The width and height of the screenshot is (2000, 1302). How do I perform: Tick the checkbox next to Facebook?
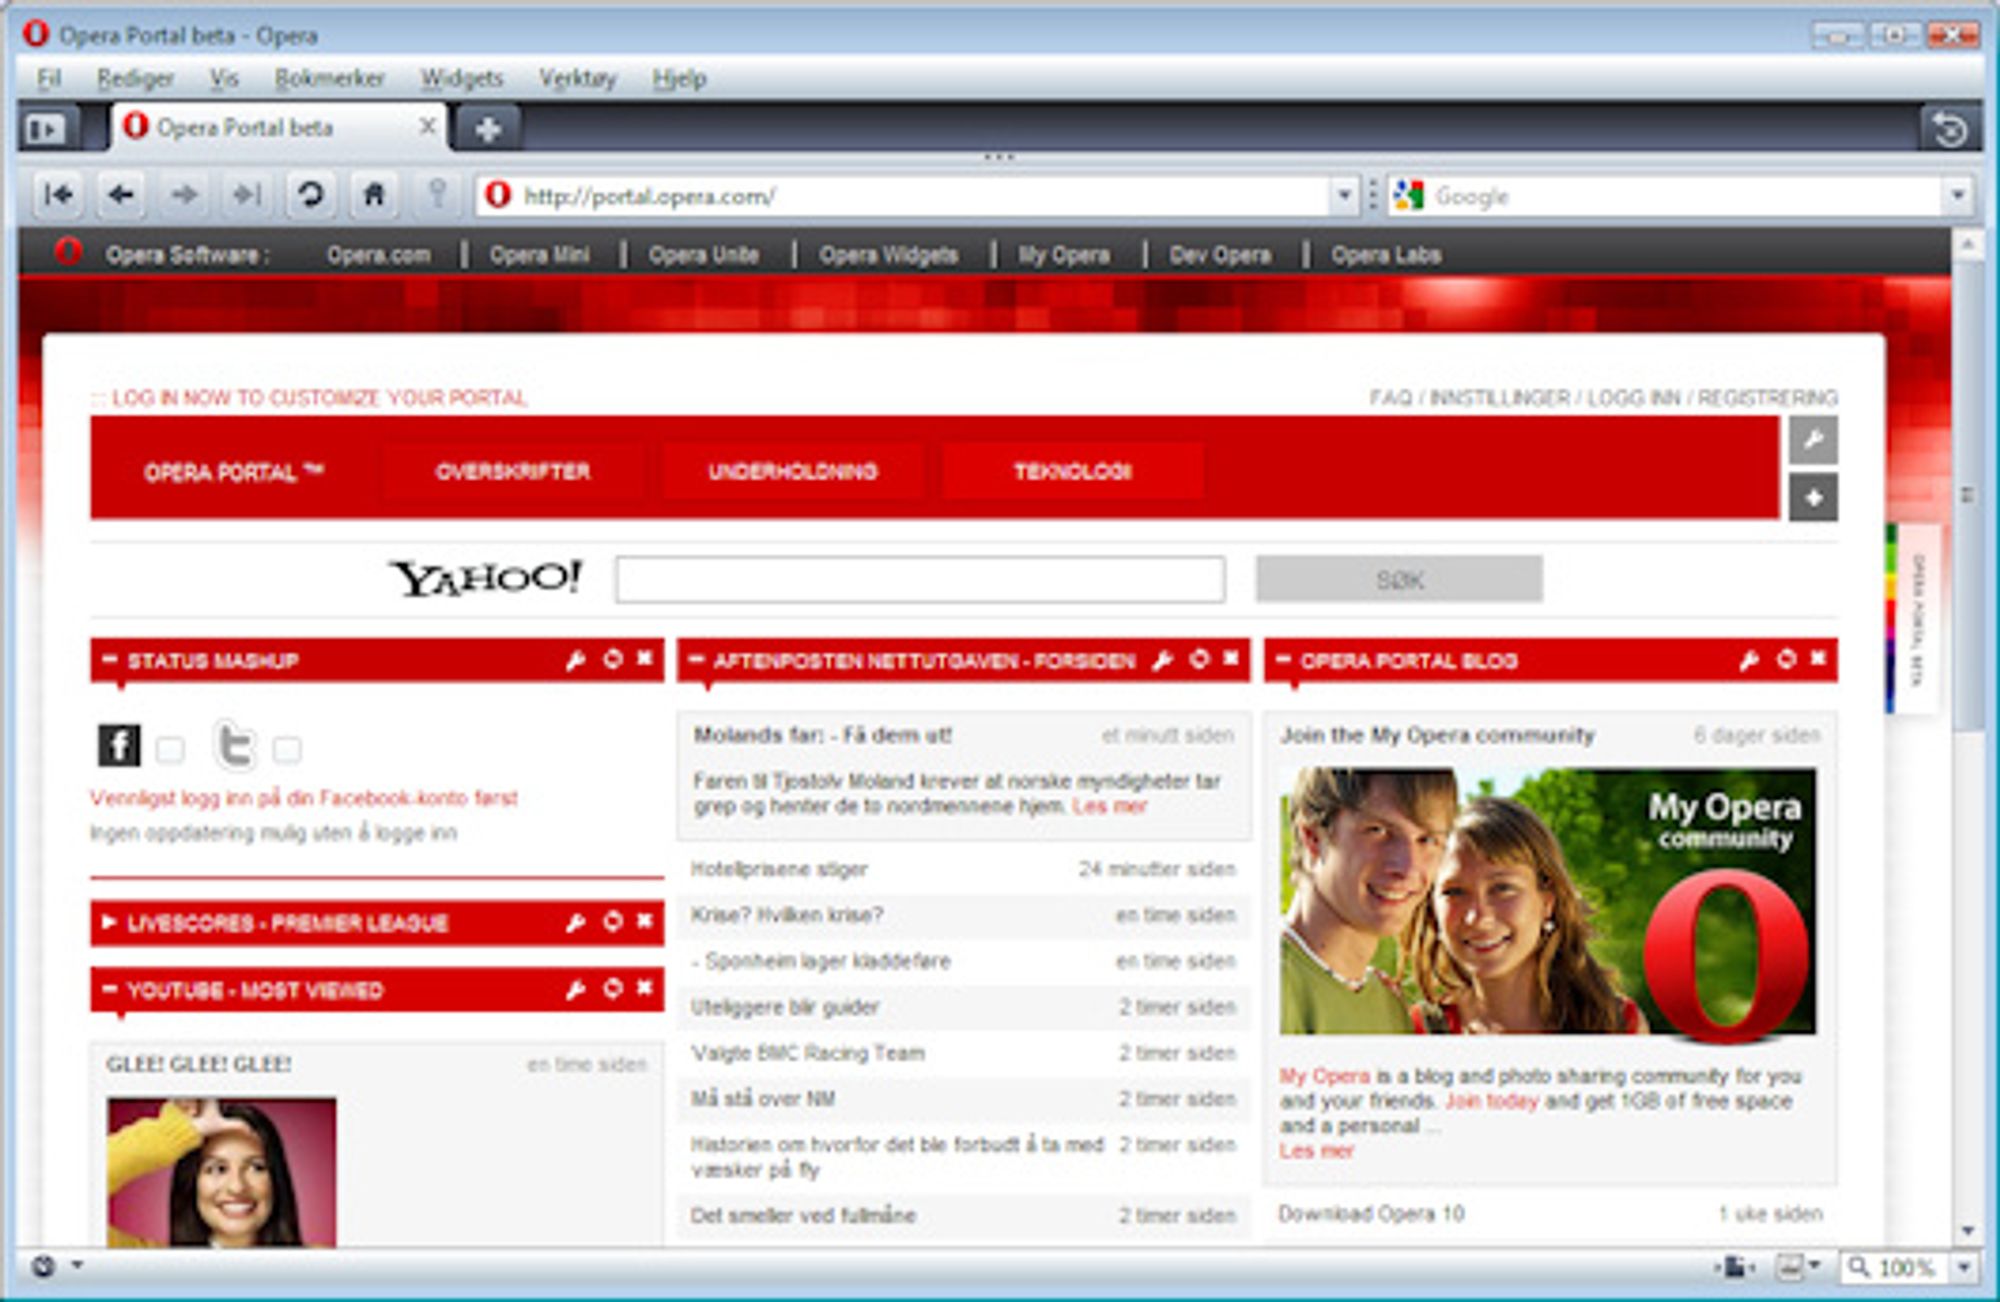171,750
